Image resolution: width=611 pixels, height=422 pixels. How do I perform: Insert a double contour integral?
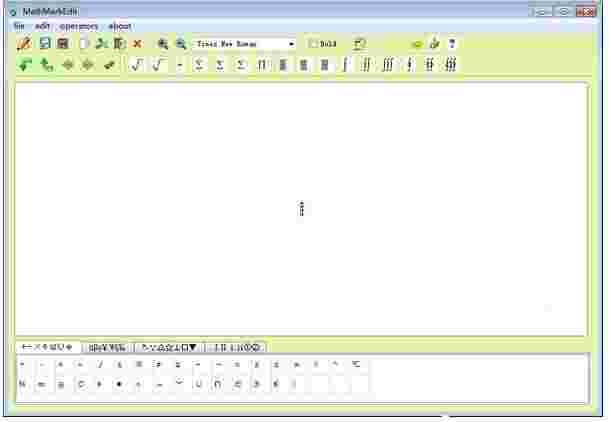tap(430, 64)
